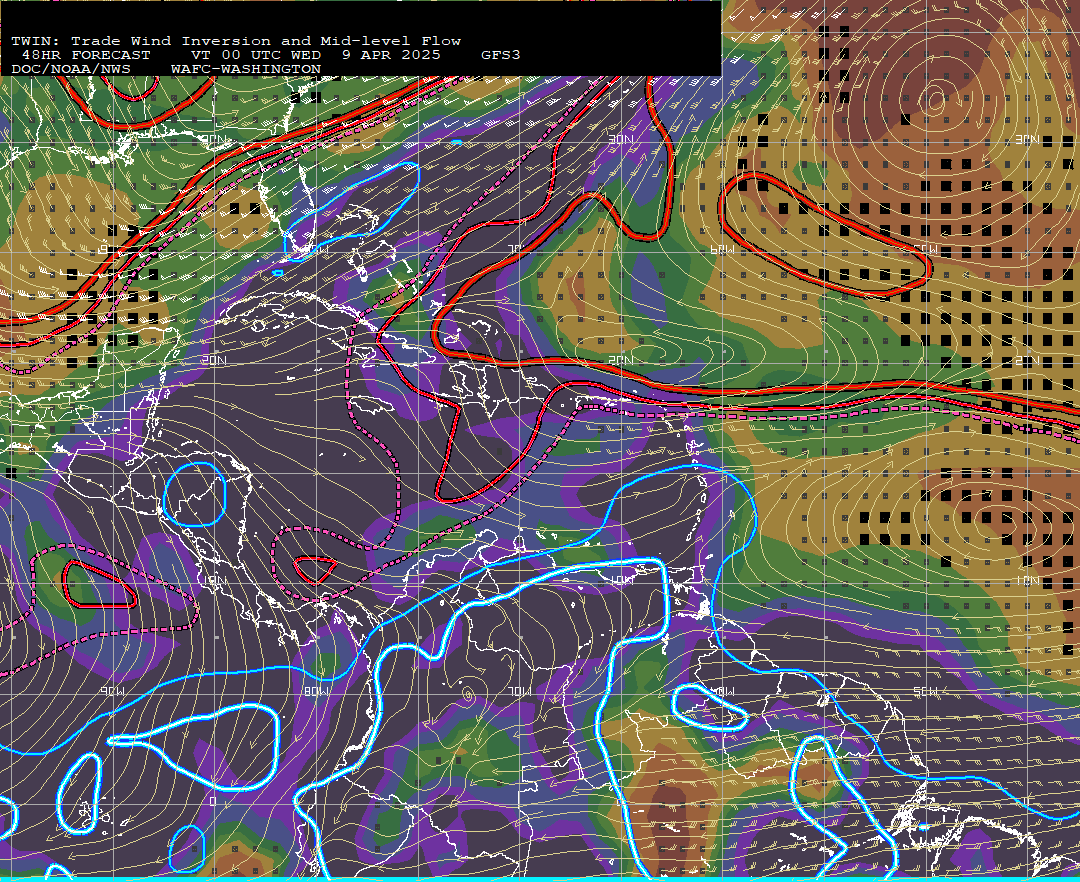The width and height of the screenshot is (1080, 882).
Task: Click the '48HR FORECAST' text
Action: pos(86,55)
